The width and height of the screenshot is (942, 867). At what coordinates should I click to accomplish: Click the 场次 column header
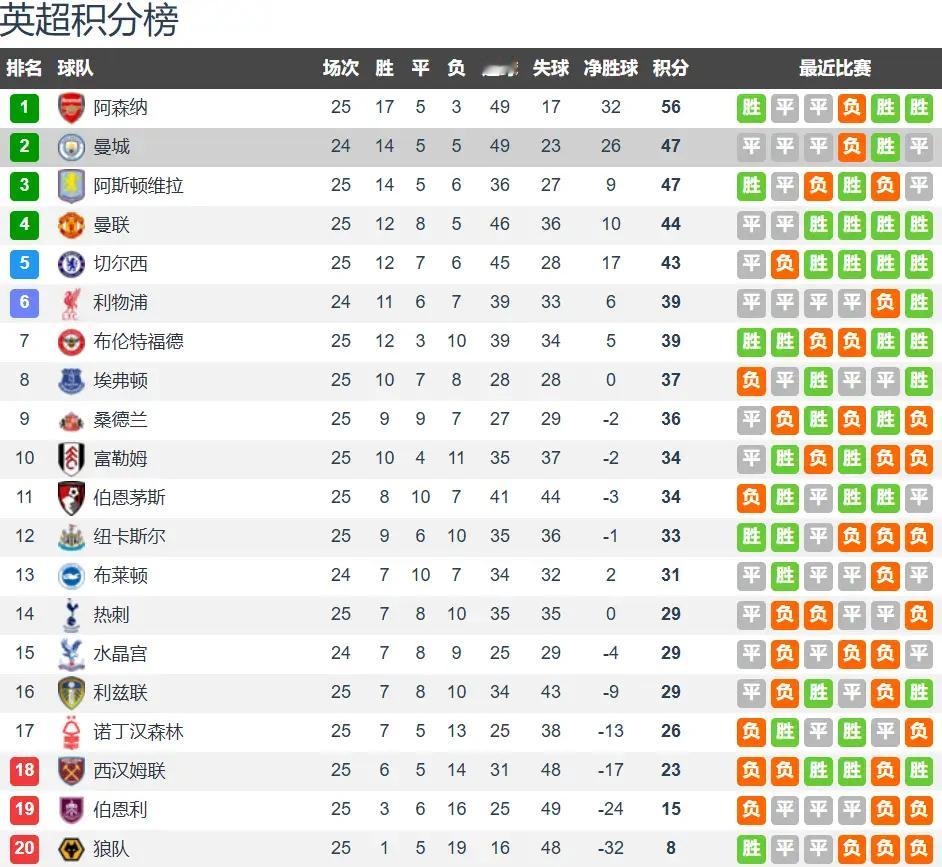(341, 68)
